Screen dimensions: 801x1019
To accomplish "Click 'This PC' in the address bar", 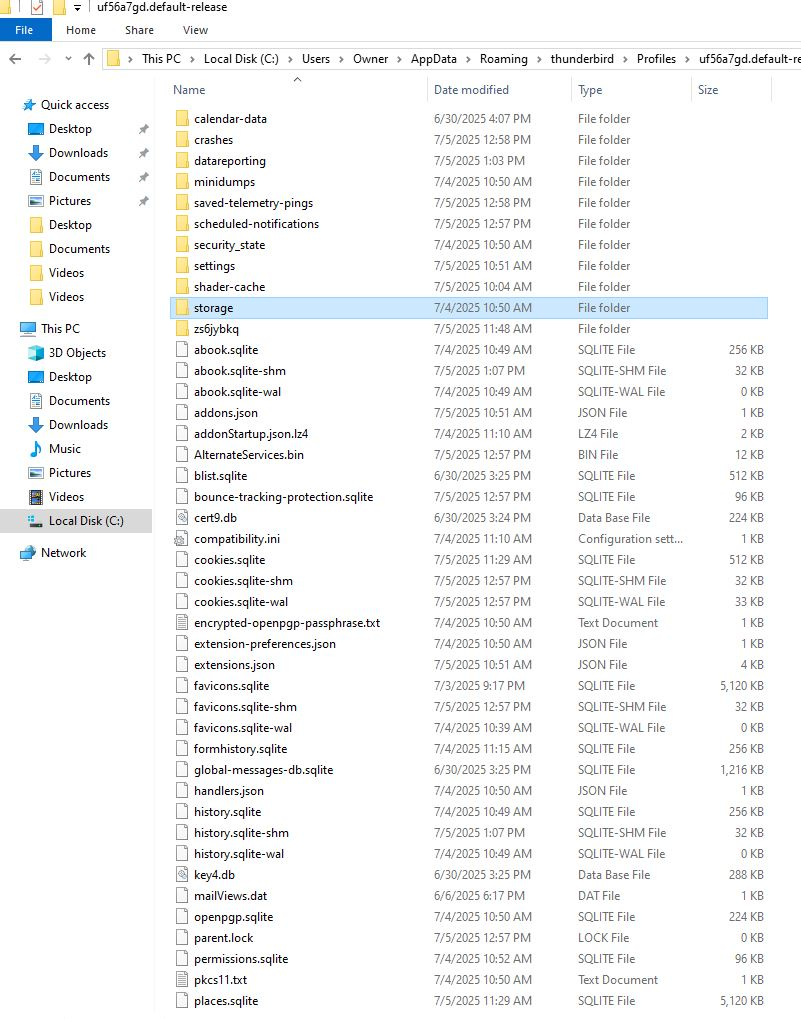I will click(161, 58).
